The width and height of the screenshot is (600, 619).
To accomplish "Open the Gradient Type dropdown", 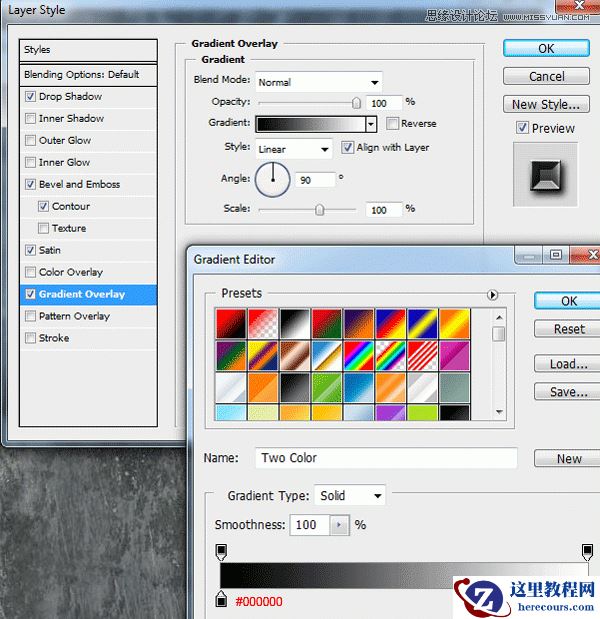I will pyautogui.click(x=350, y=495).
